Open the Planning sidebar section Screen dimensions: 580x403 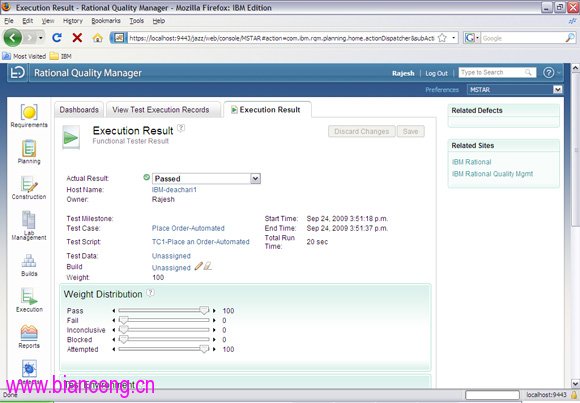tap(29, 152)
